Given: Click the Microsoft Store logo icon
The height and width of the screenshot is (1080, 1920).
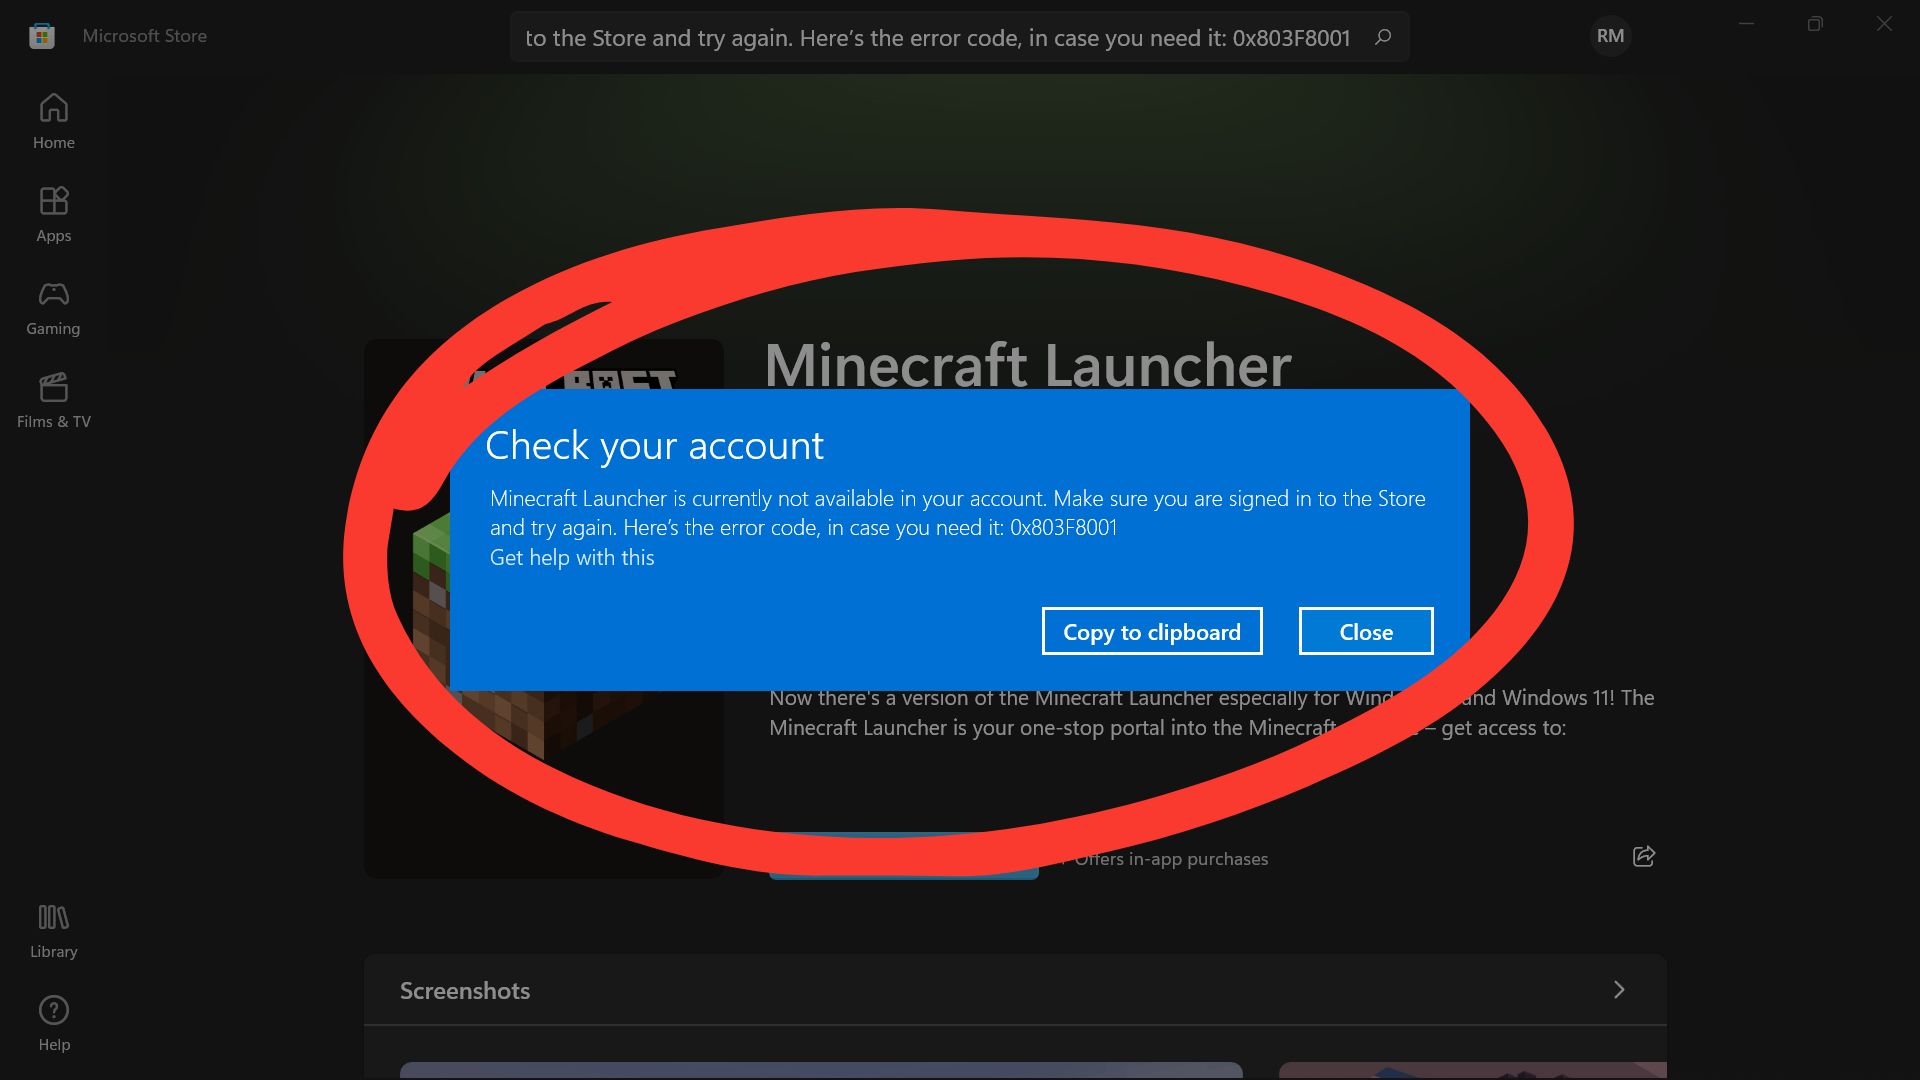Looking at the screenshot, I should tap(42, 36).
